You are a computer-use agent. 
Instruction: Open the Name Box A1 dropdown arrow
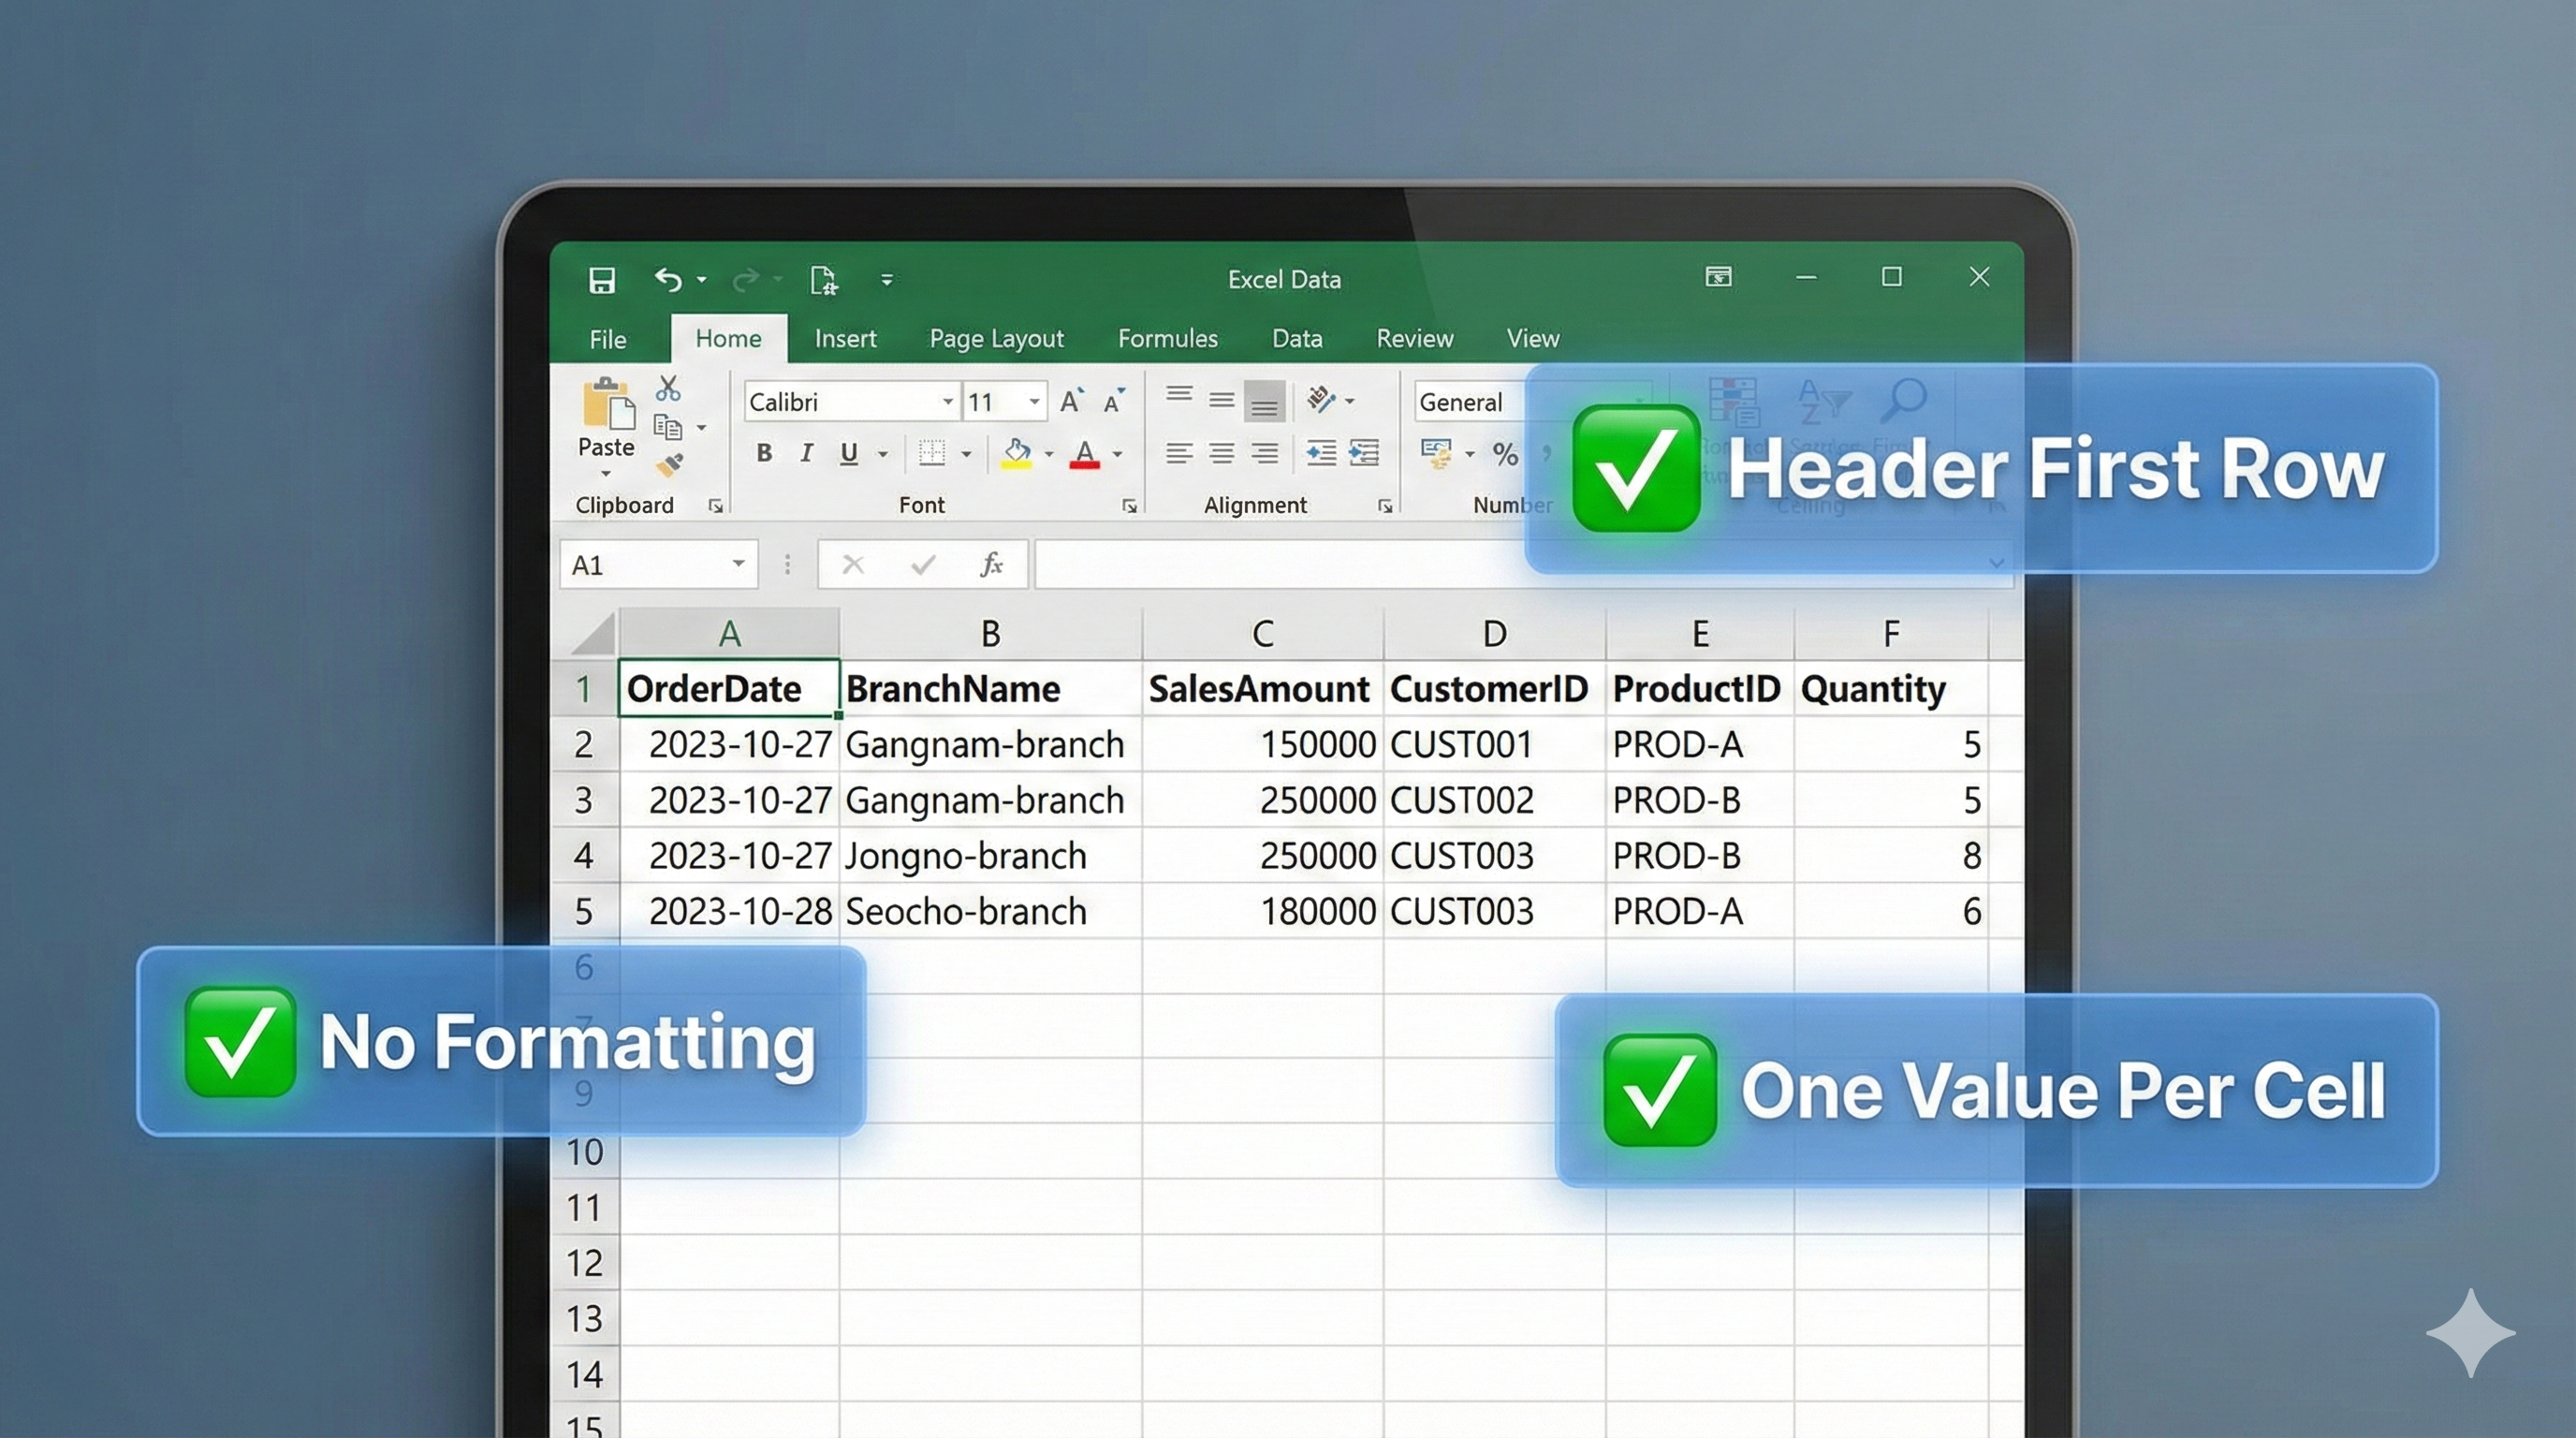point(738,564)
